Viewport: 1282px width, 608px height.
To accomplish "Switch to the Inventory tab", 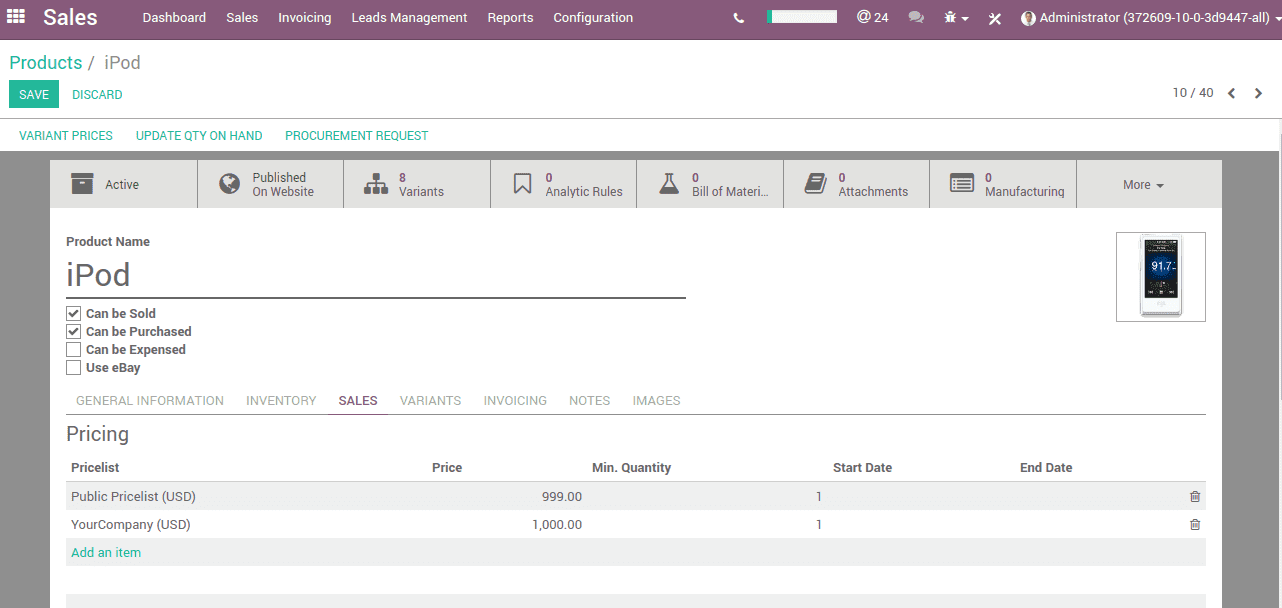I will (x=281, y=400).
